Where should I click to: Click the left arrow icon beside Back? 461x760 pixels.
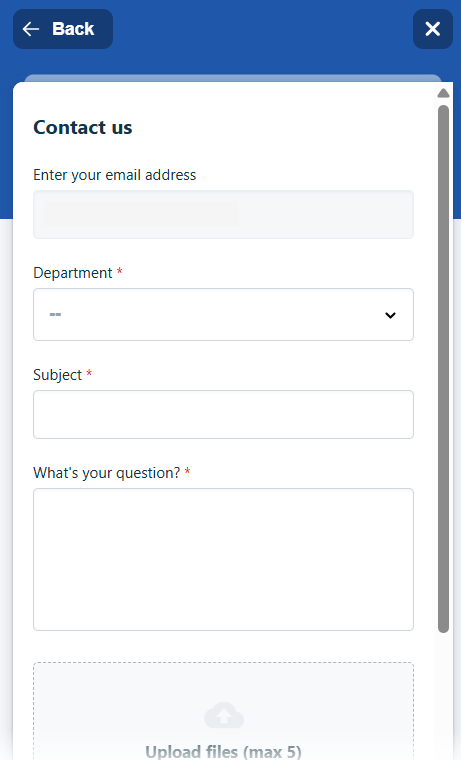(x=31, y=29)
